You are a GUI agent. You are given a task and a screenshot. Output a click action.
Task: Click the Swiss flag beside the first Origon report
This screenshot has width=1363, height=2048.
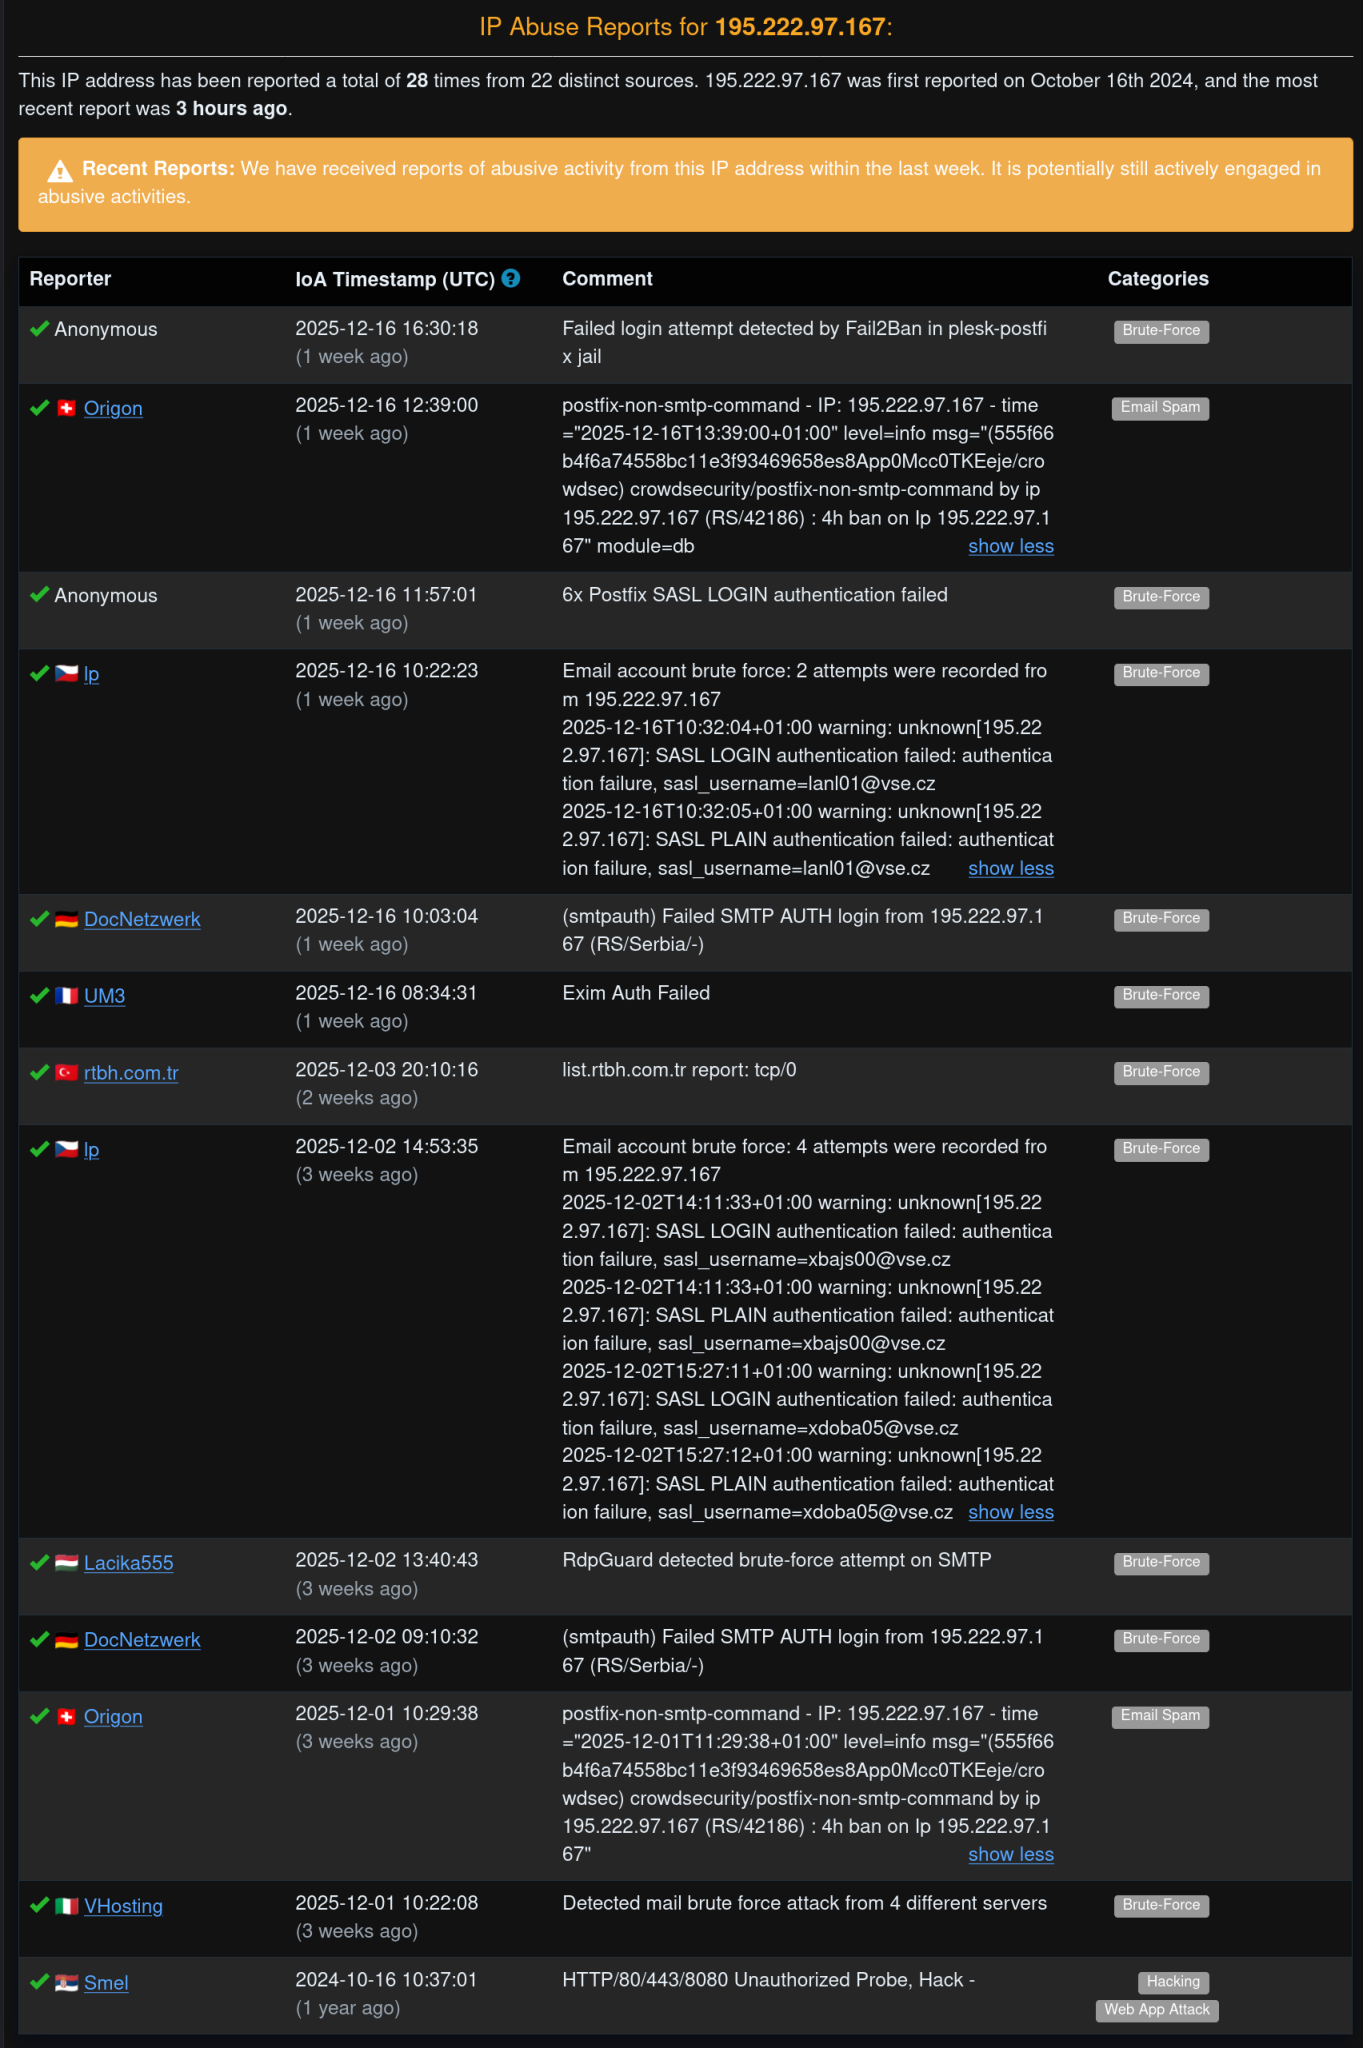click(67, 408)
